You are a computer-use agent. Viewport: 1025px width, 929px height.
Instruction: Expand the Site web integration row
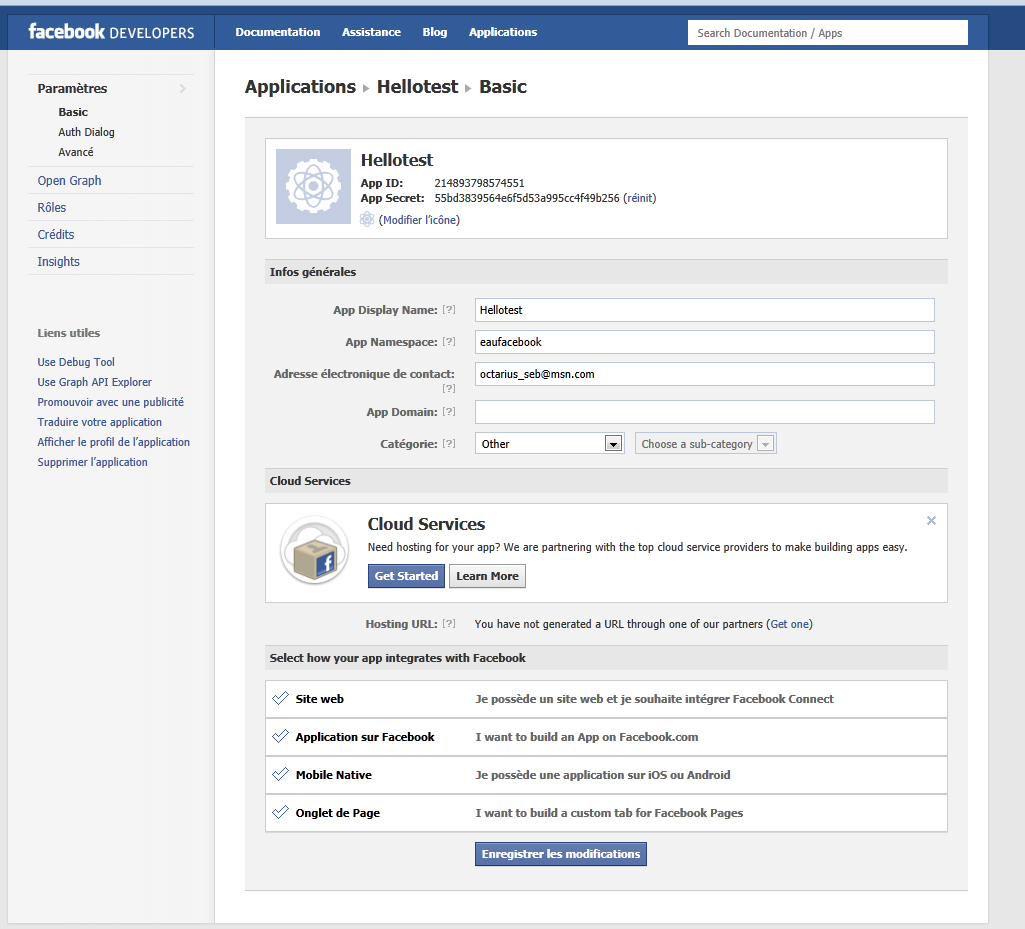tap(606, 699)
